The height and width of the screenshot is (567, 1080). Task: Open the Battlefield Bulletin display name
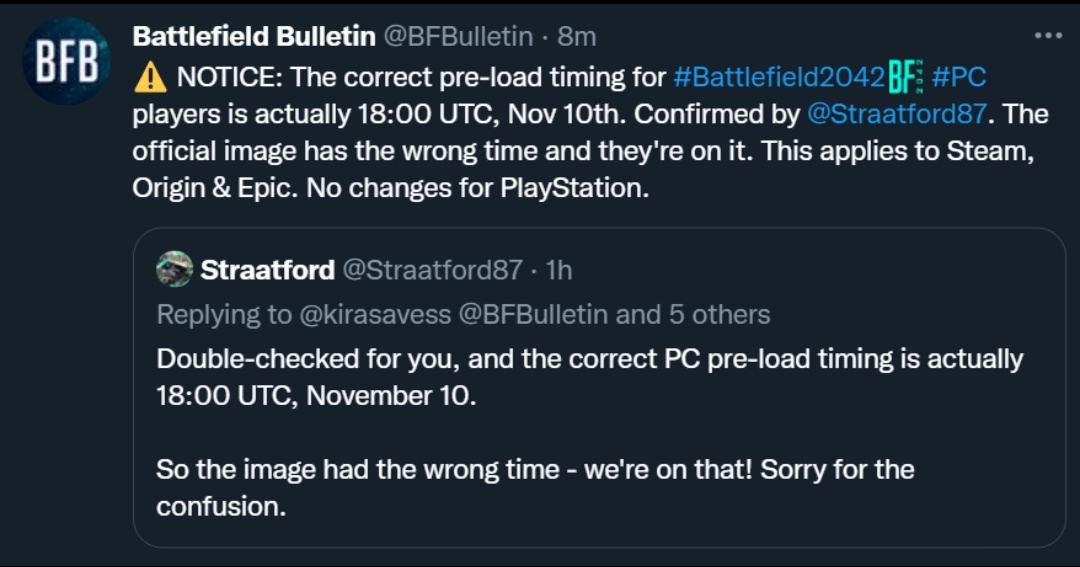254,37
